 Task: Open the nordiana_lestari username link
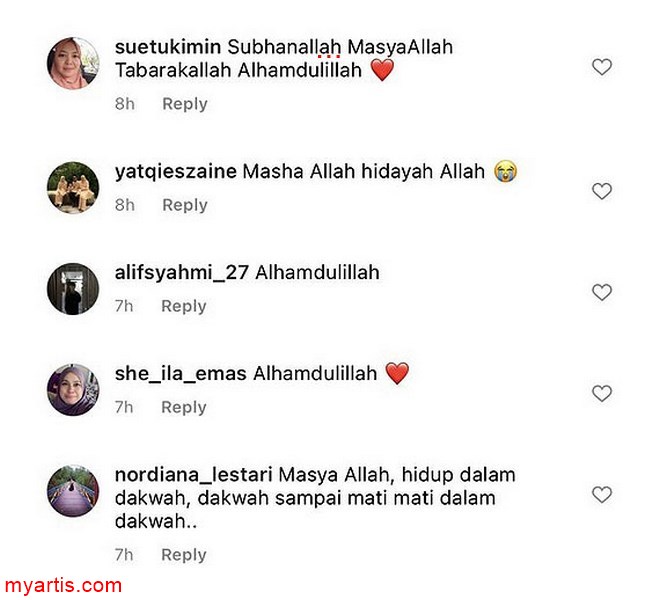click(194, 475)
